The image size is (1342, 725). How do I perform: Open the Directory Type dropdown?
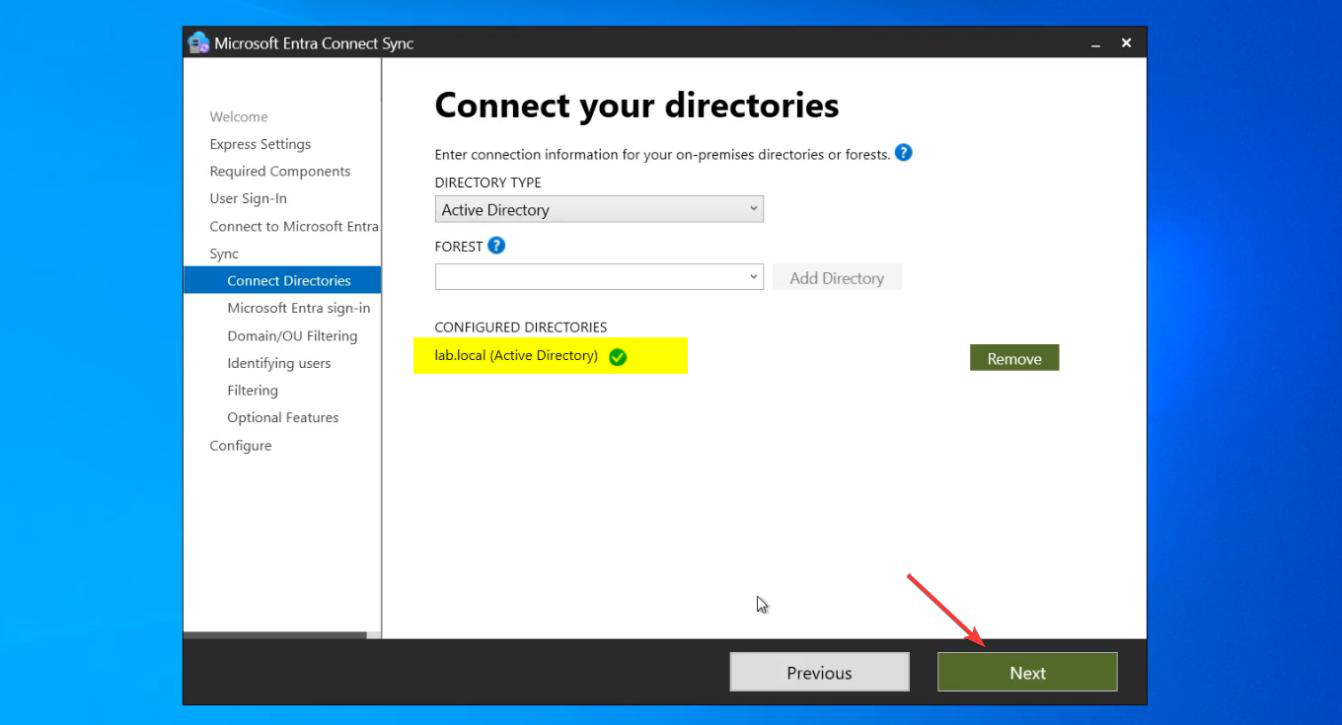[x=599, y=209]
